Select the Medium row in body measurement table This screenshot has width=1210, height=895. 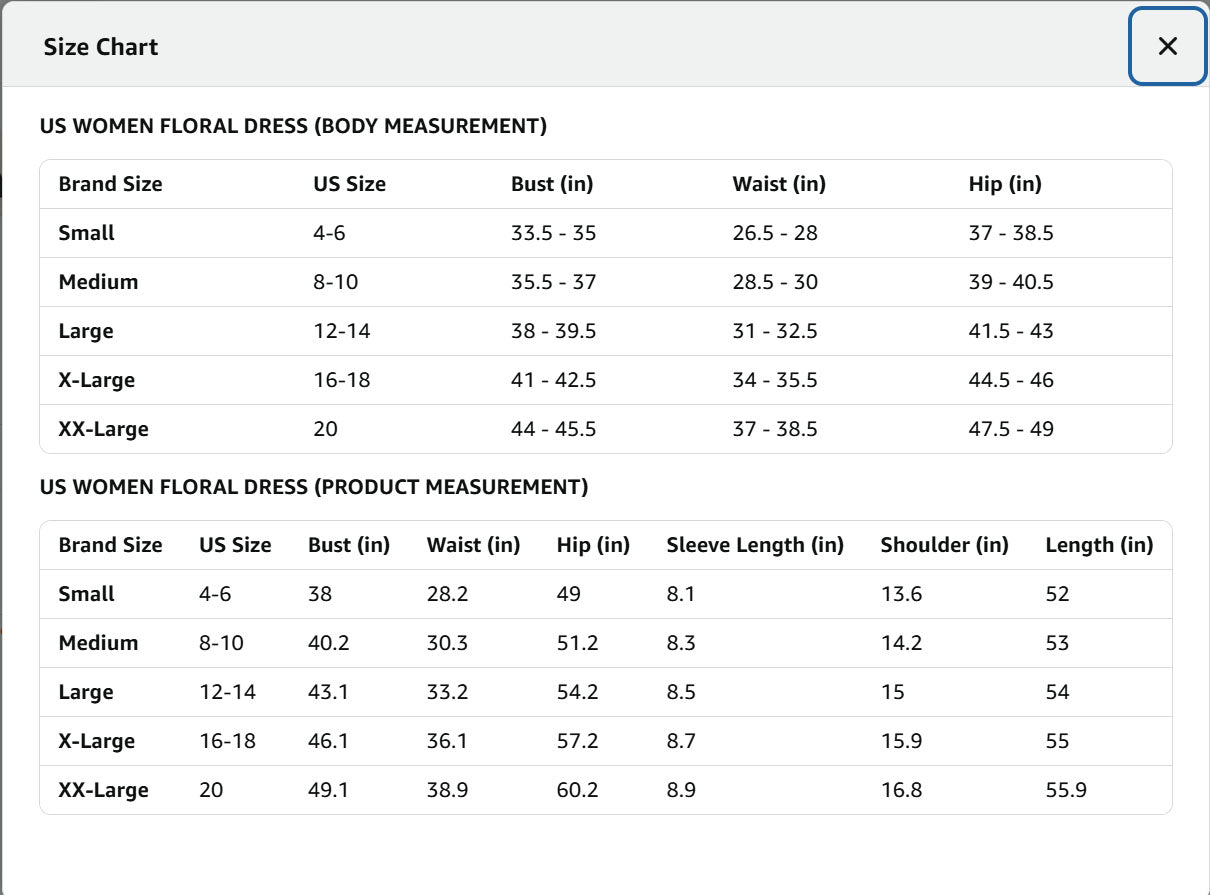click(605, 282)
